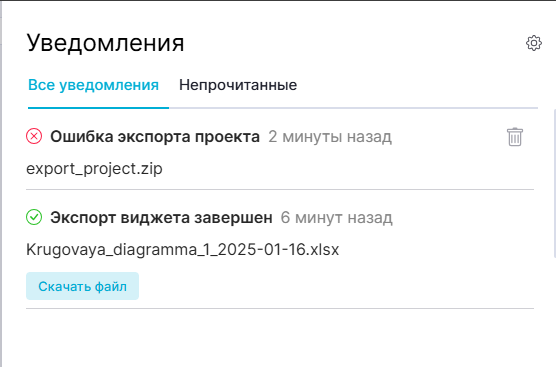The width and height of the screenshot is (556, 367).
Task: Open the Экспорт виджета завершен notification title
Action: coord(161,217)
